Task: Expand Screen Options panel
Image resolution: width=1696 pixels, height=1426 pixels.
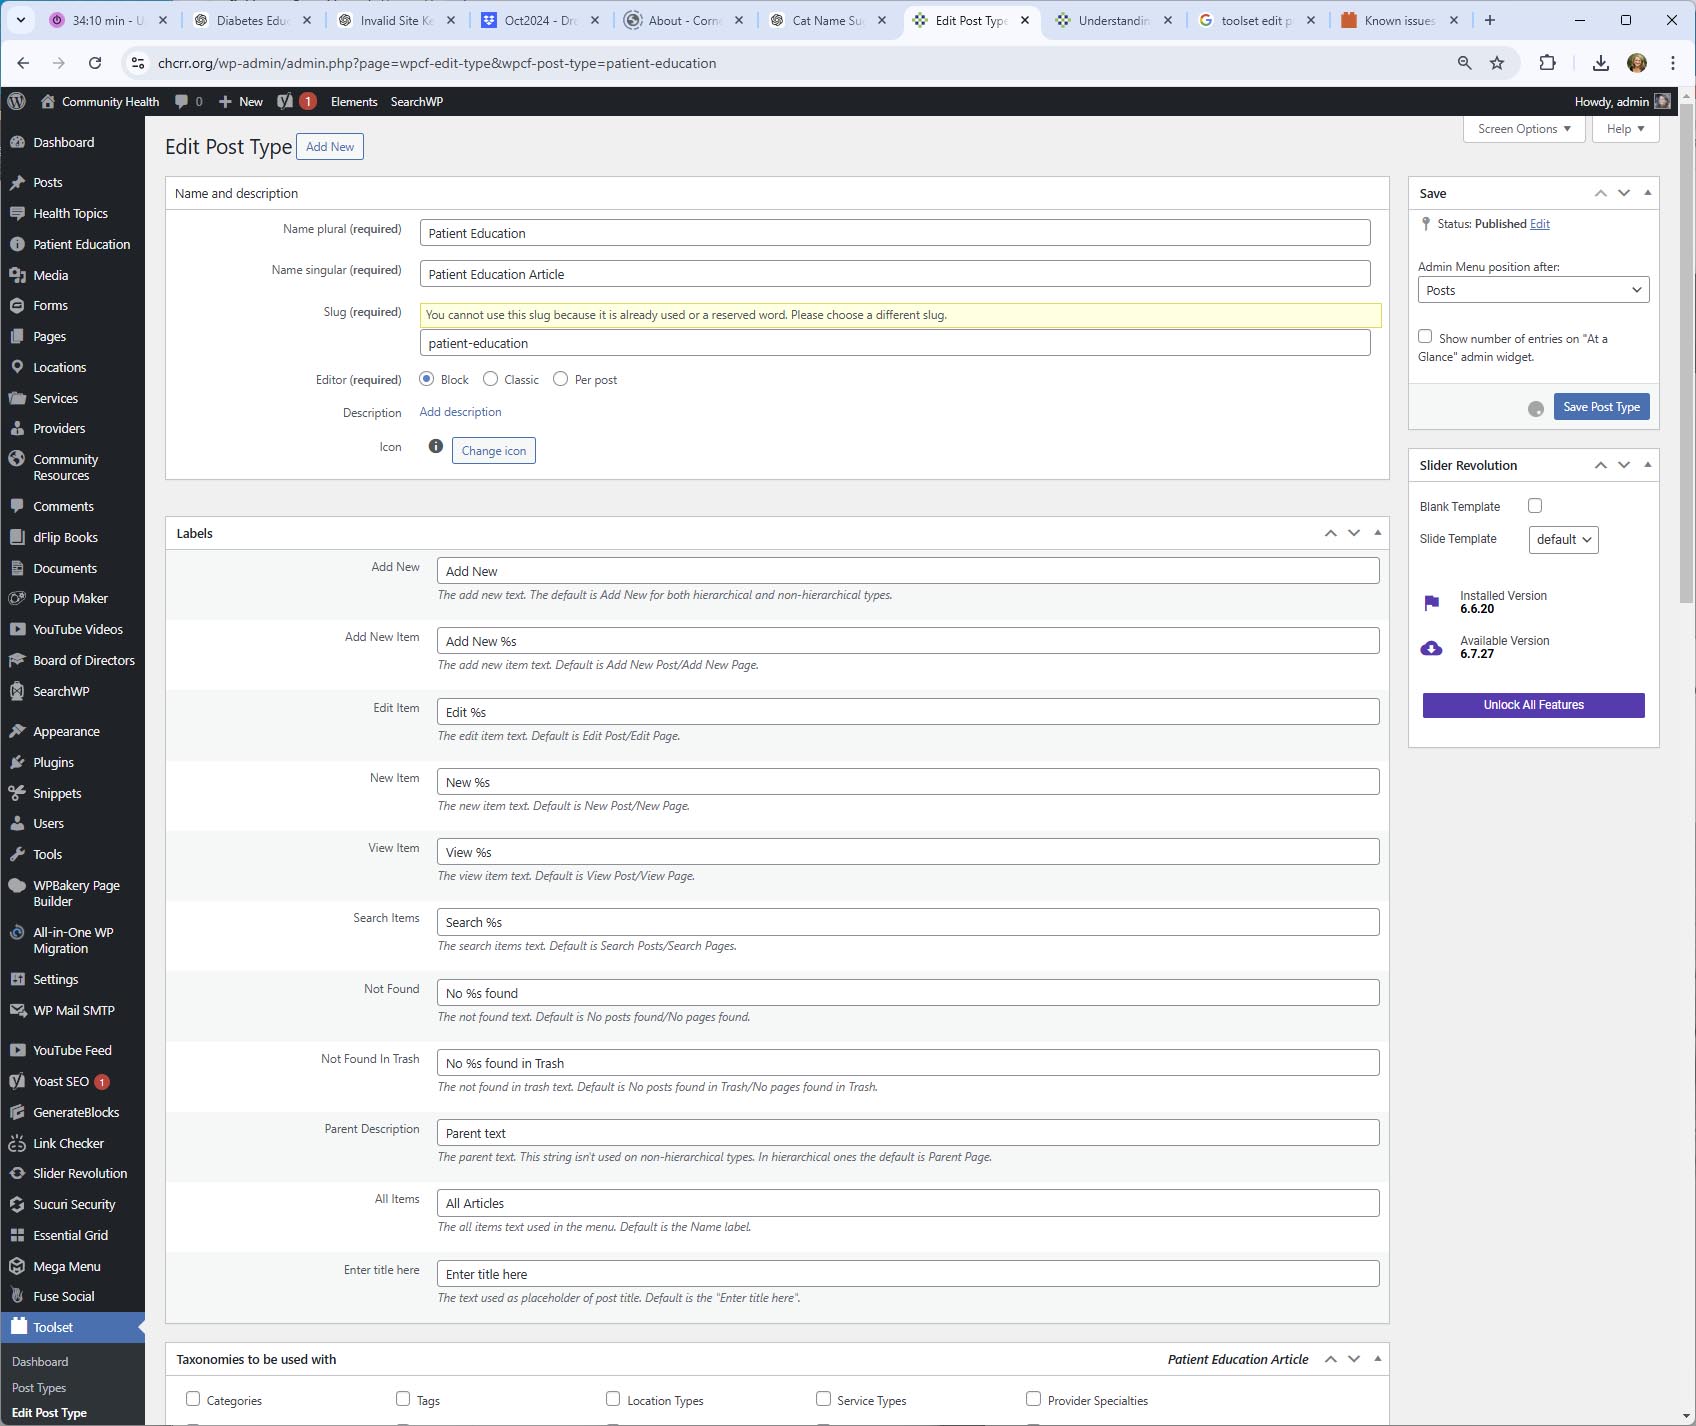Action: (x=1524, y=129)
